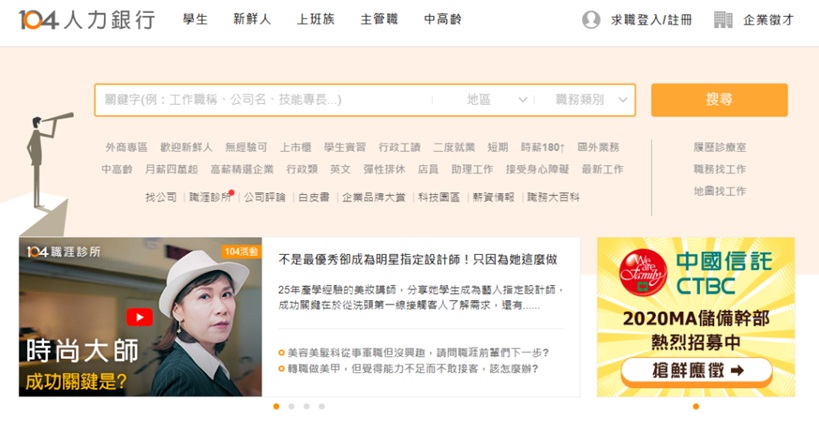Screen dimensions: 819x433
Task: Click the telescope man illustration
Action: tap(47, 159)
